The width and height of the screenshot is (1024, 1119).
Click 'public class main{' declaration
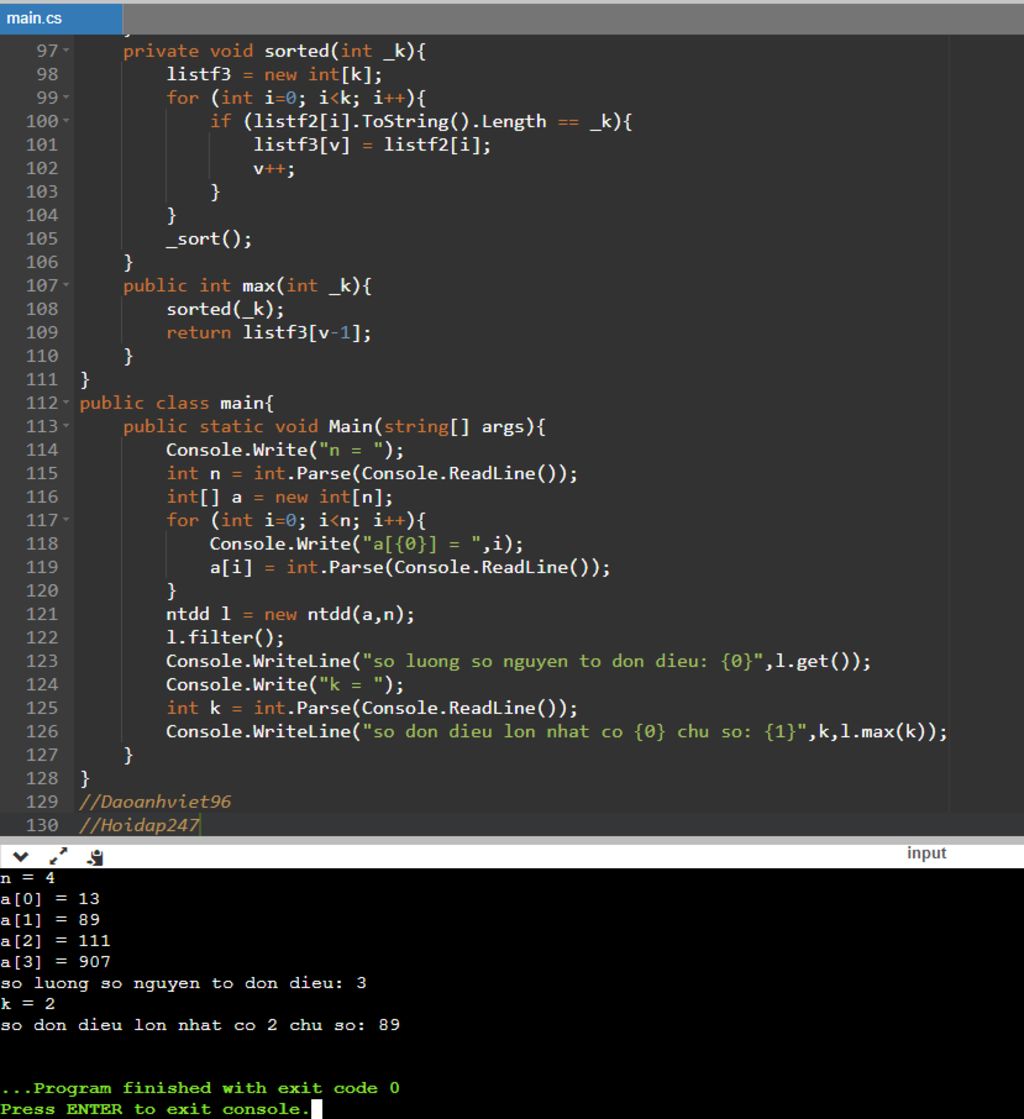coord(176,402)
